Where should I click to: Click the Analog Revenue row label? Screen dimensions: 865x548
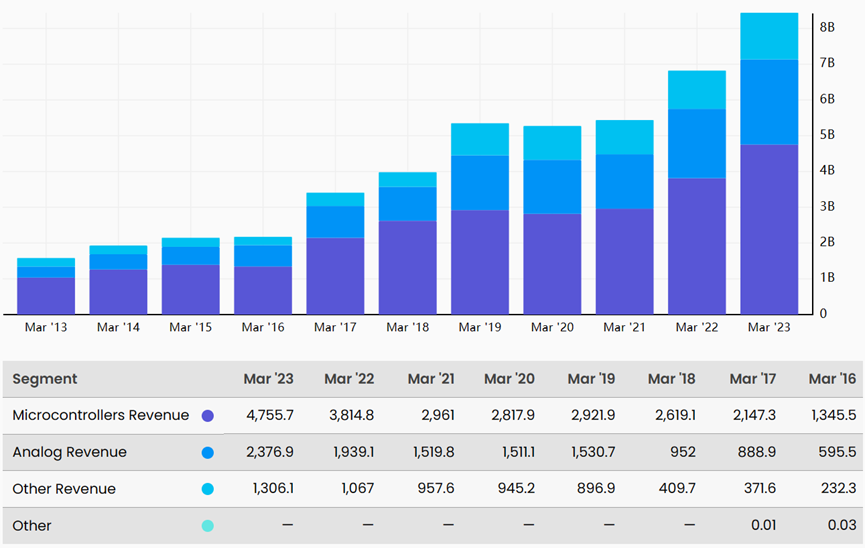coord(70,452)
